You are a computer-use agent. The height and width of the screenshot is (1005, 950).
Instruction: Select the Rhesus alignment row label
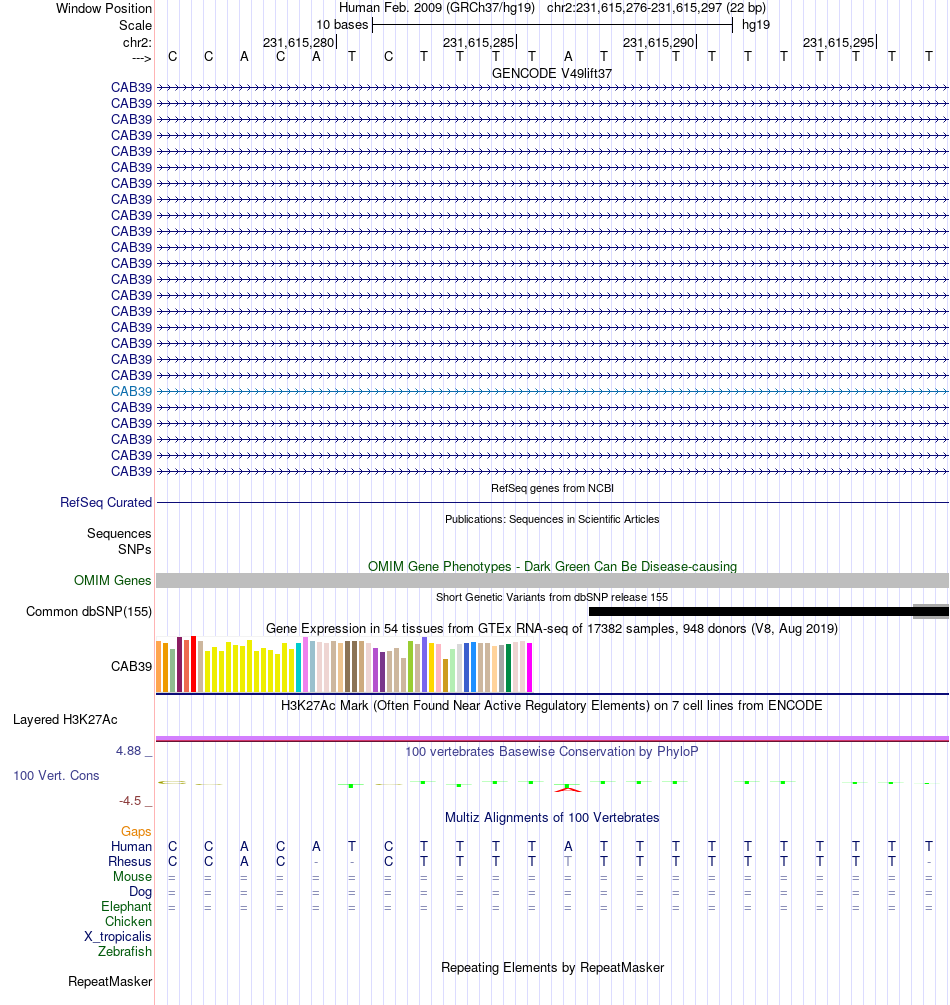pyautogui.click(x=130, y=861)
